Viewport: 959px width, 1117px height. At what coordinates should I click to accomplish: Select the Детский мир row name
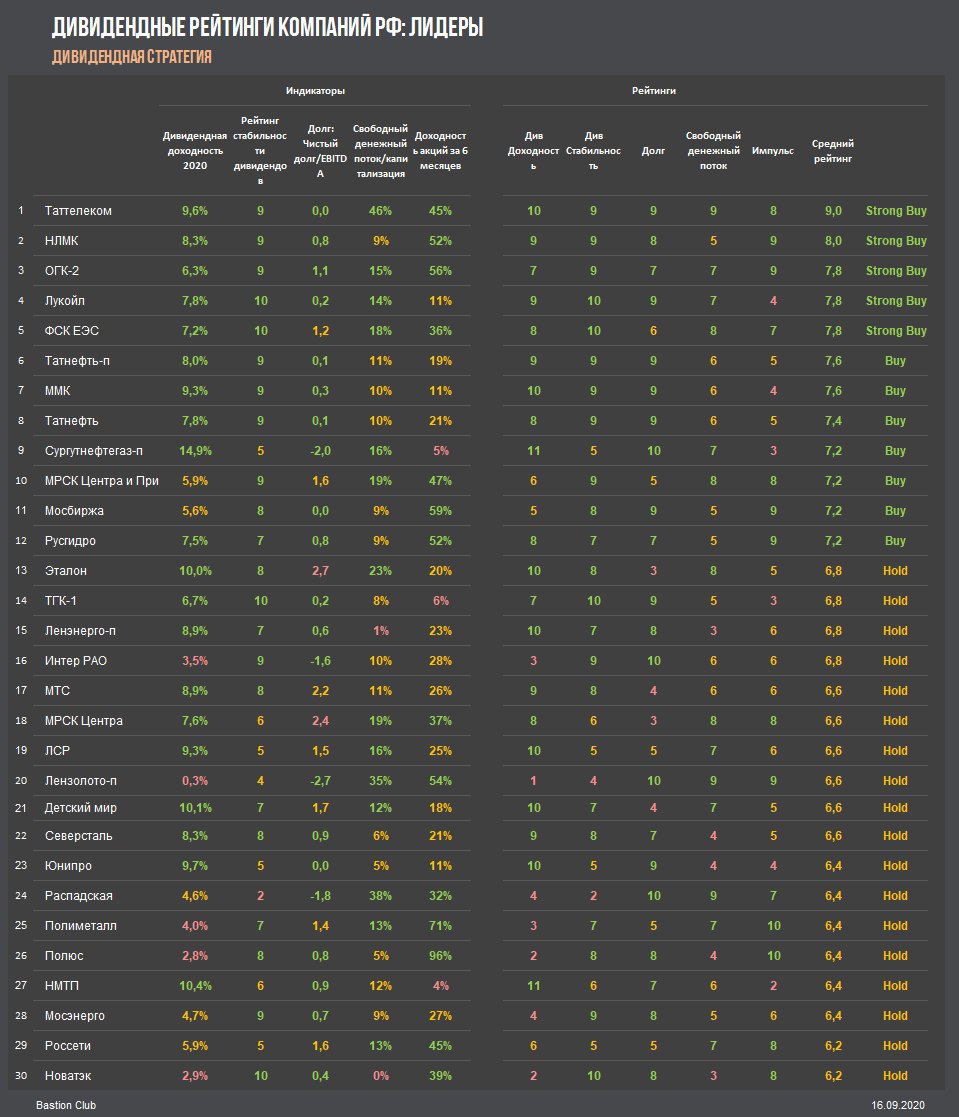point(81,808)
